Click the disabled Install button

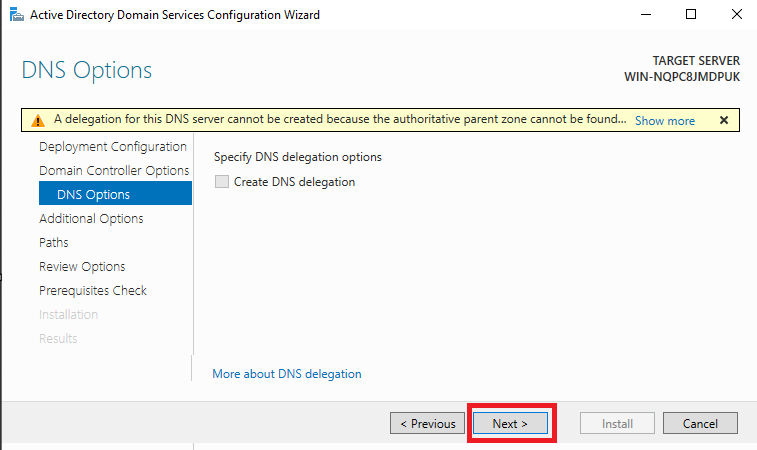pos(617,423)
